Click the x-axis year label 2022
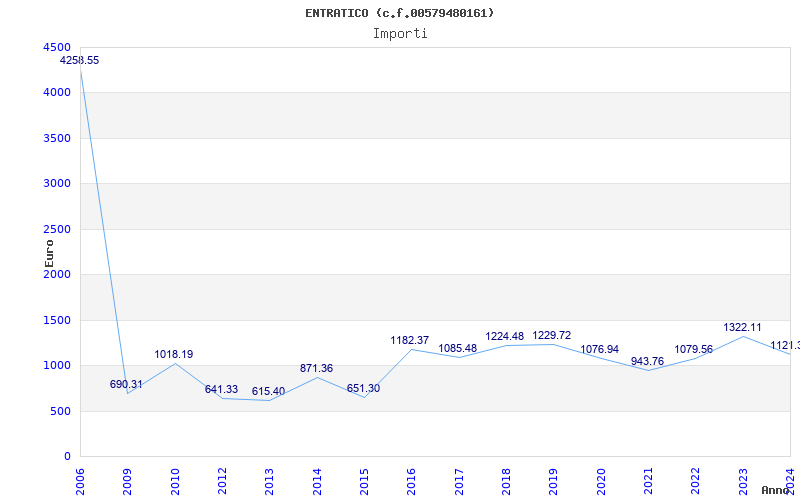 [x=696, y=482]
